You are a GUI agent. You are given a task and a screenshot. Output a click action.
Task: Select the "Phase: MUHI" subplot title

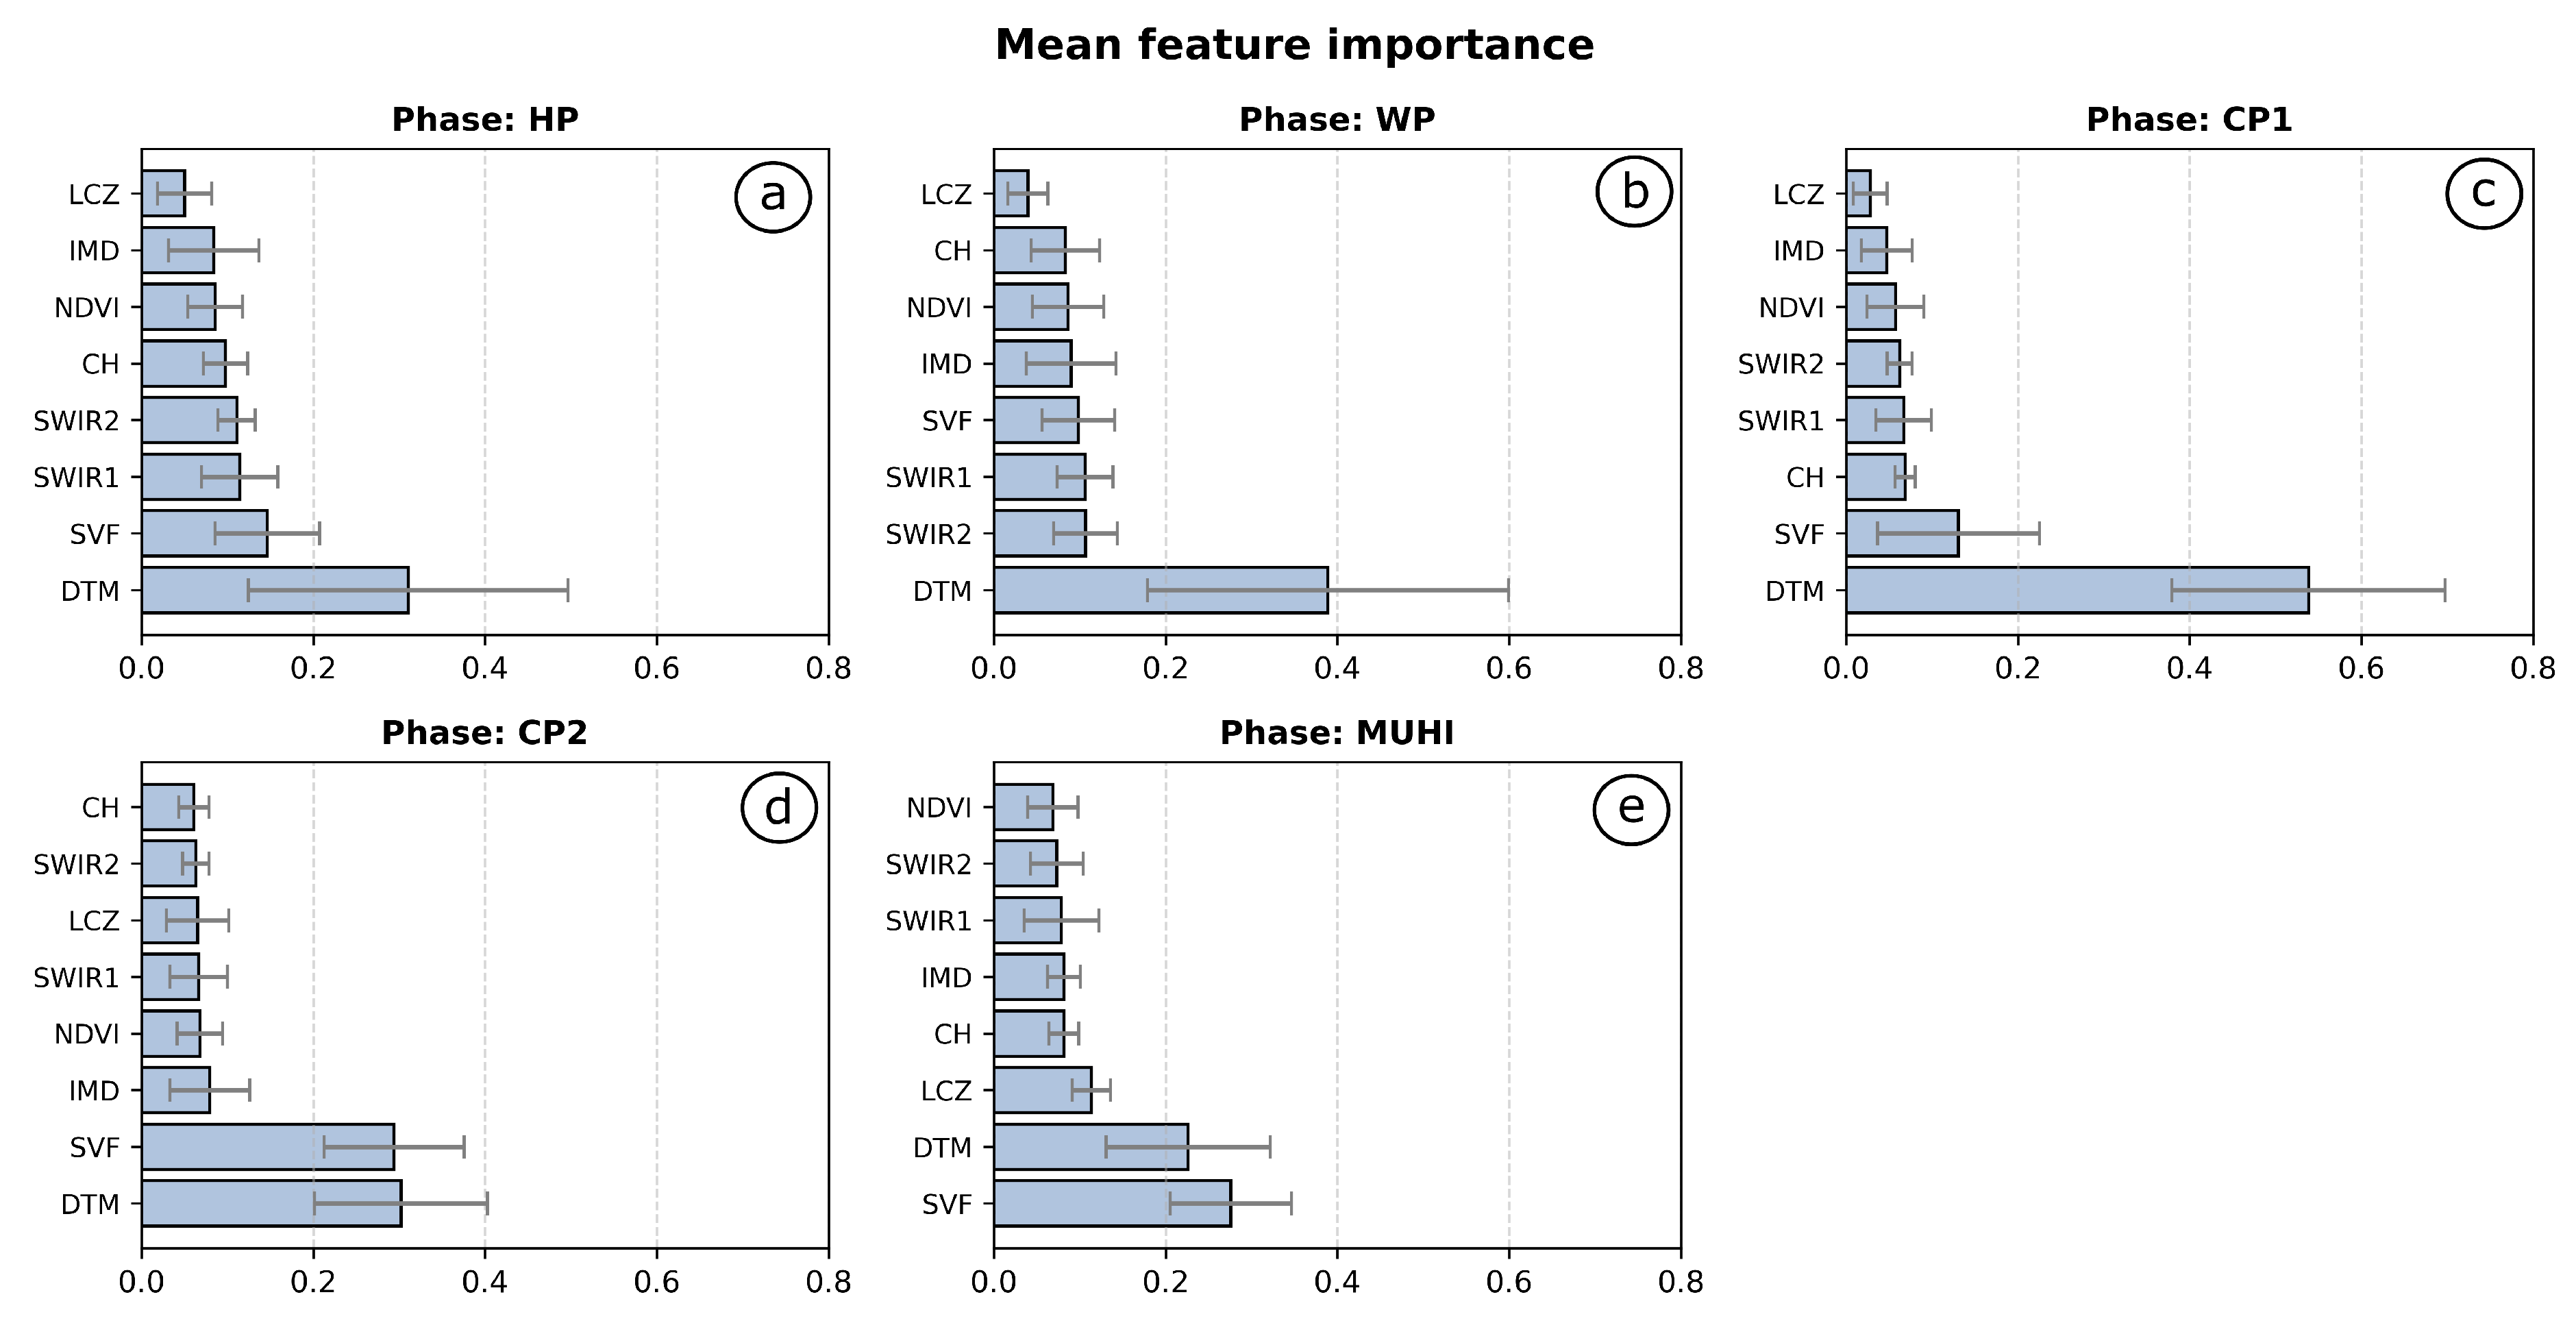[1337, 733]
